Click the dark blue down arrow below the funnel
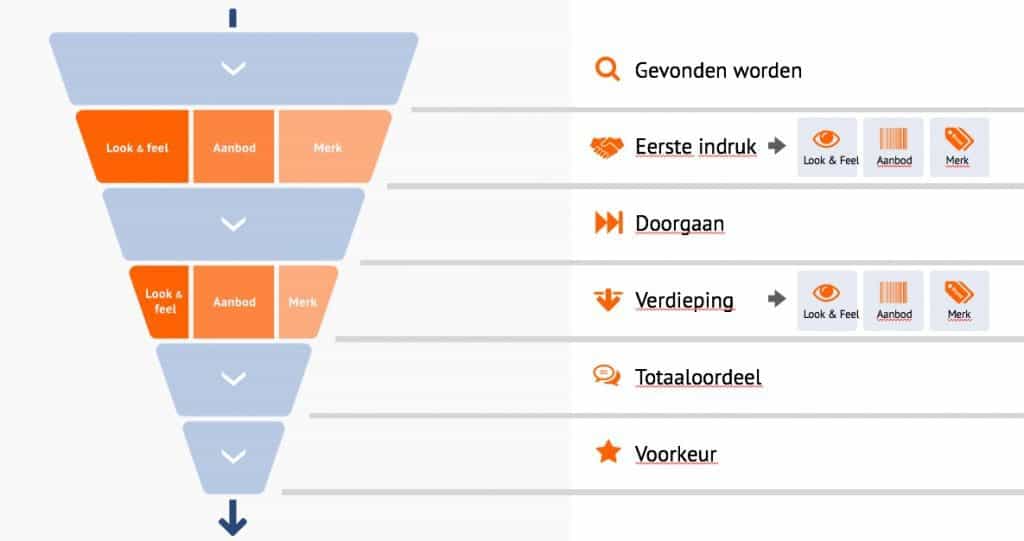This screenshot has height=541, width=1024. point(233,517)
